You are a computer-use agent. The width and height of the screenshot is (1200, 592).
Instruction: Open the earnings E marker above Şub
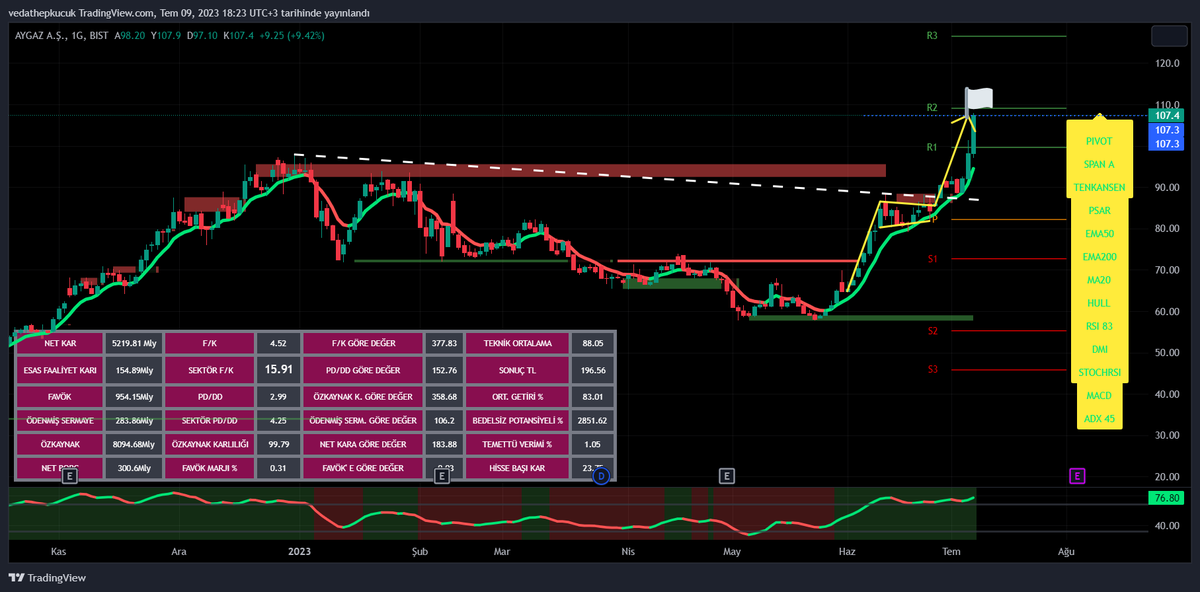tap(441, 476)
